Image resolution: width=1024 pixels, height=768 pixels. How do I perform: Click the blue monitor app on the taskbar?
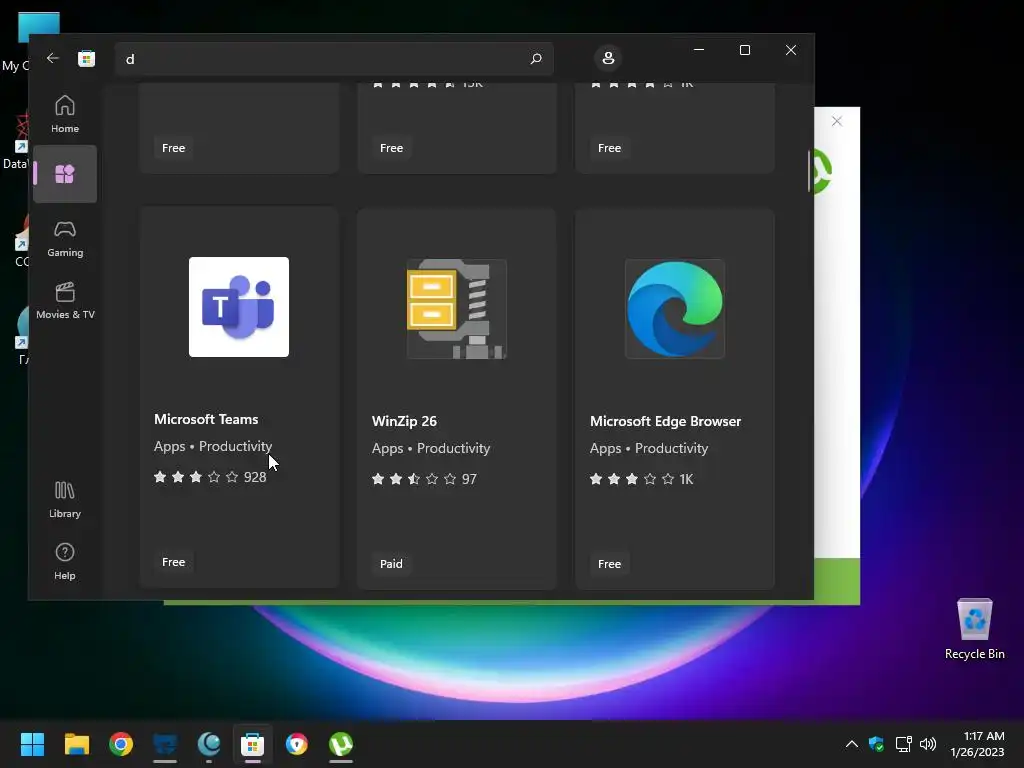[165, 744]
